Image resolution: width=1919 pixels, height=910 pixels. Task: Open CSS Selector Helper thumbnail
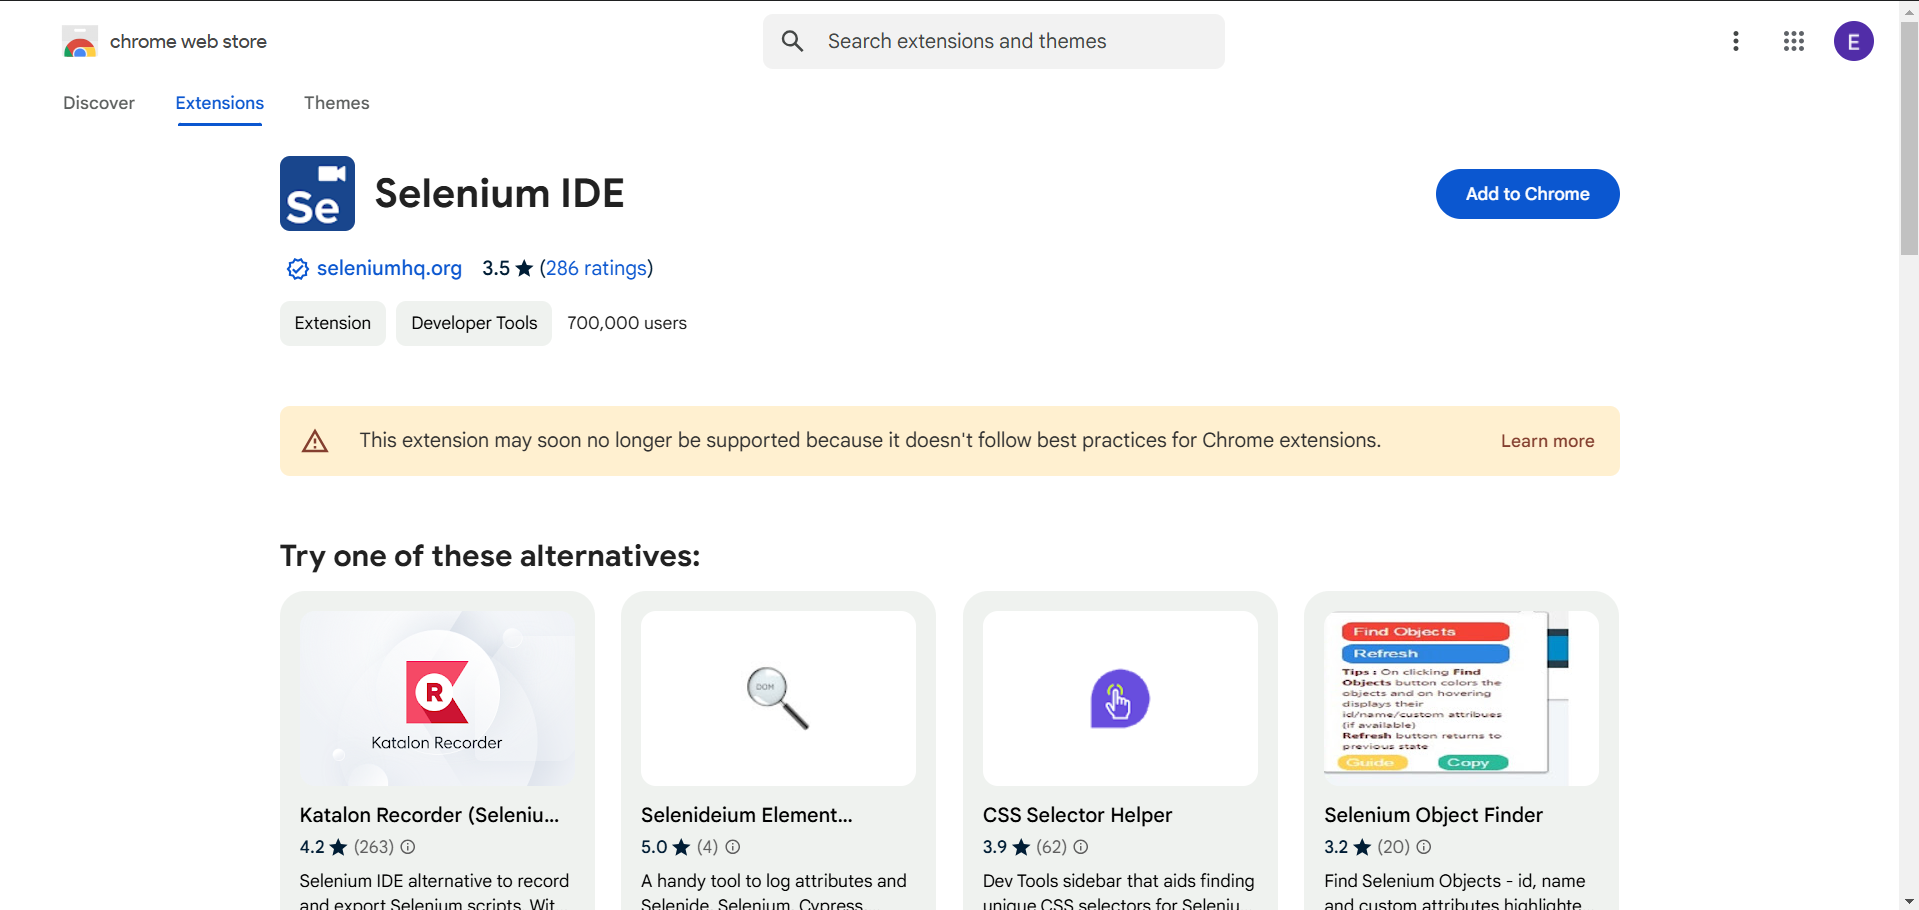point(1120,698)
